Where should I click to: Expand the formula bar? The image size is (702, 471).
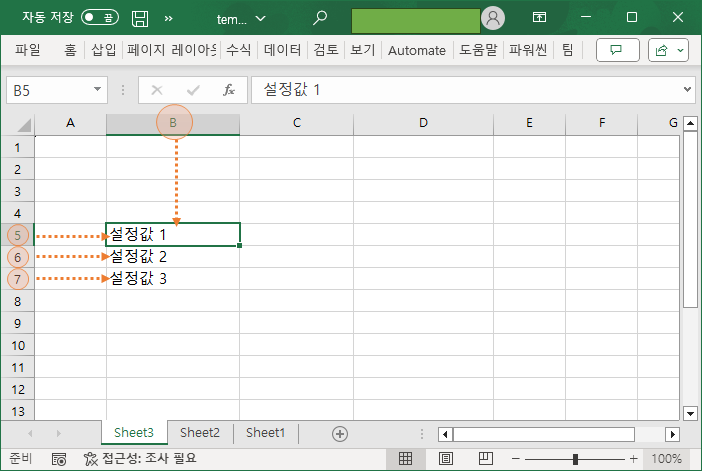687,90
